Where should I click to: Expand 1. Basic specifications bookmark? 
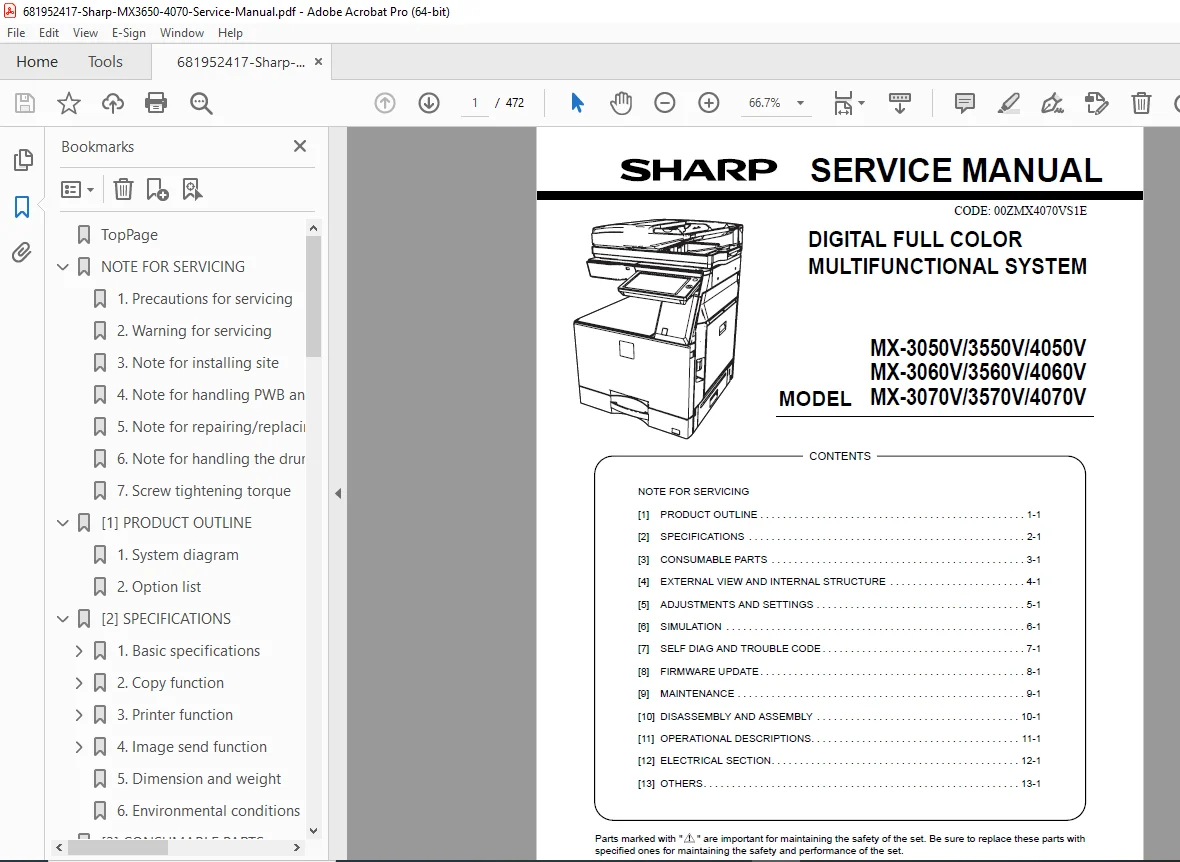pos(79,650)
